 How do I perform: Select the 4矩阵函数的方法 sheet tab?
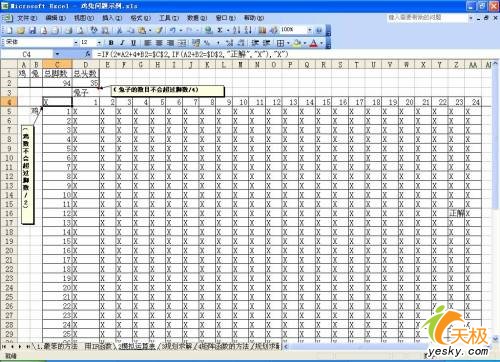(223, 346)
